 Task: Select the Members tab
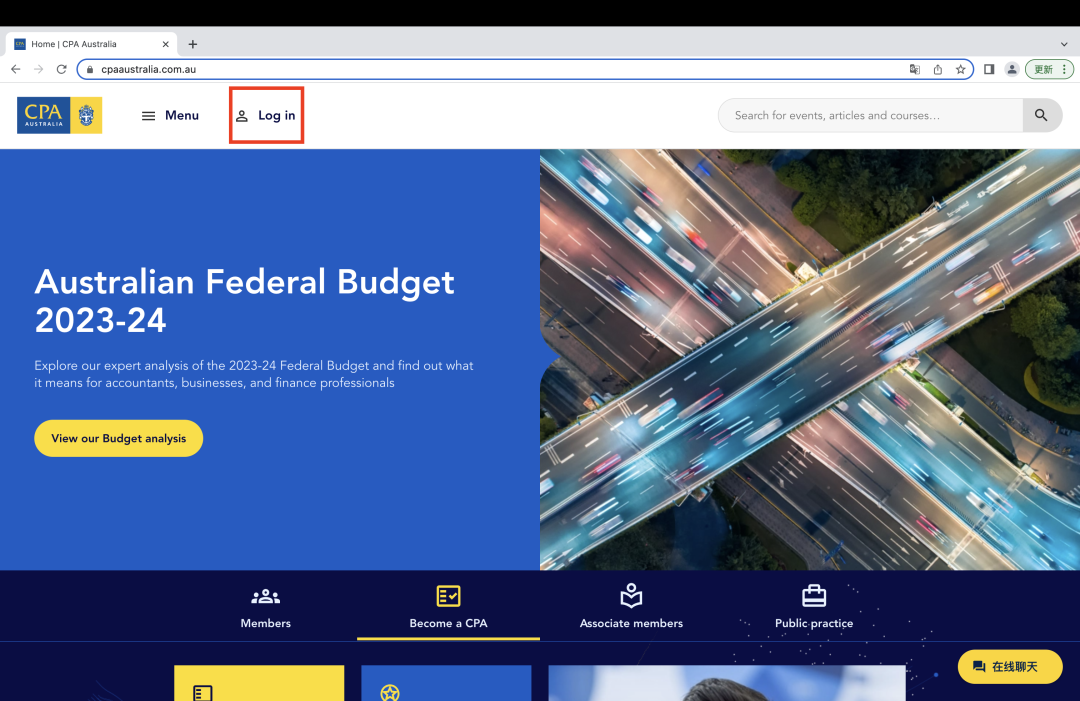click(x=266, y=608)
